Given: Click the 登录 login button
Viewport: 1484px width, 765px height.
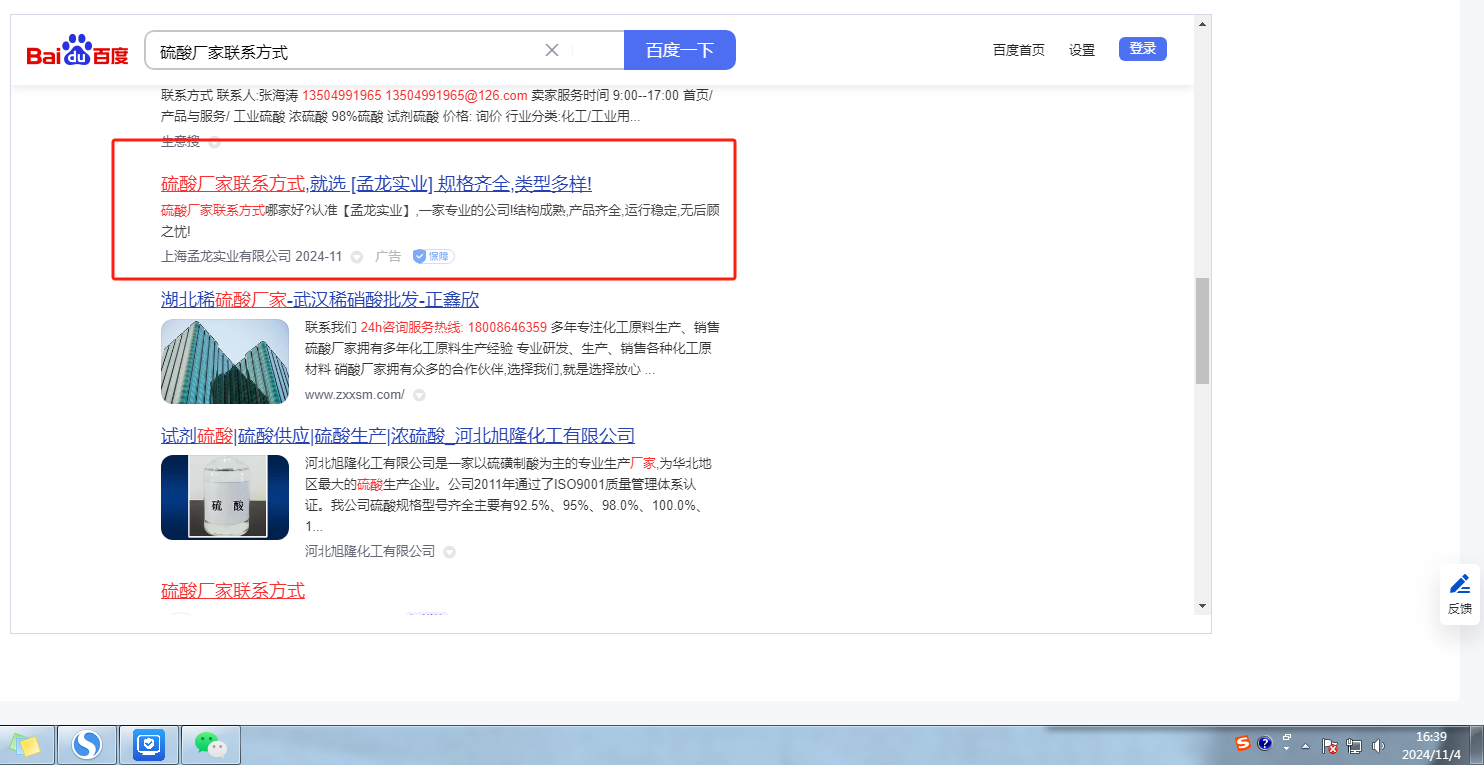Looking at the screenshot, I should pyautogui.click(x=1142, y=49).
